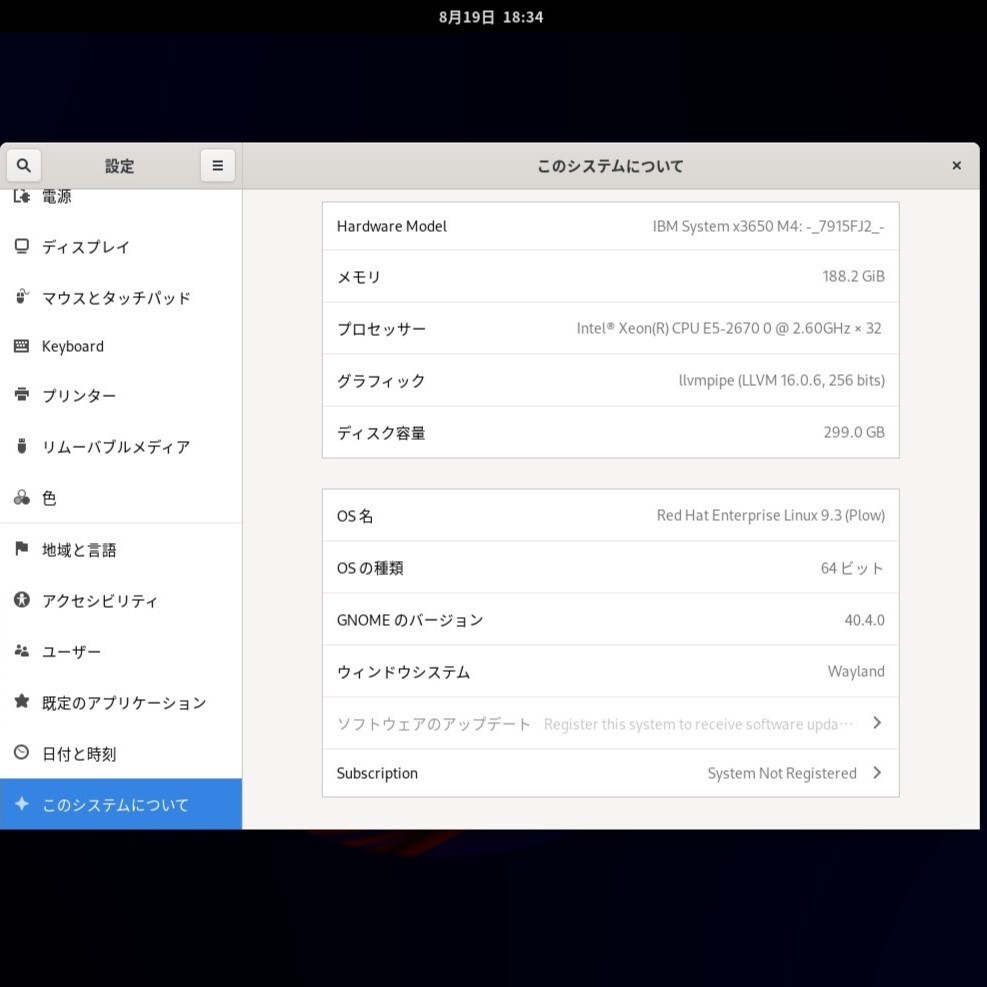Viewport: 987px width, 987px height.
Task: Open プリンター panel
Action: click(121, 395)
